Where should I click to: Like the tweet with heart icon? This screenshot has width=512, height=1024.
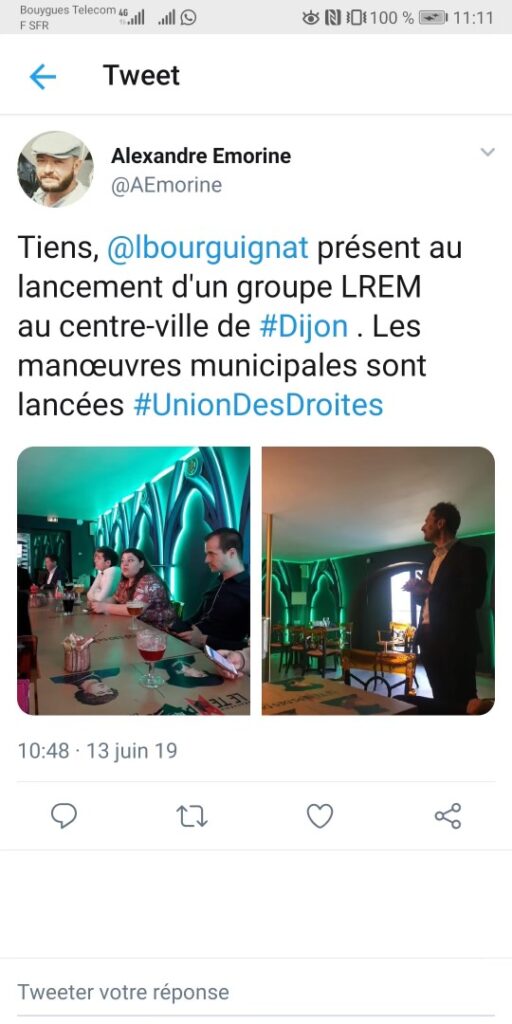320,816
